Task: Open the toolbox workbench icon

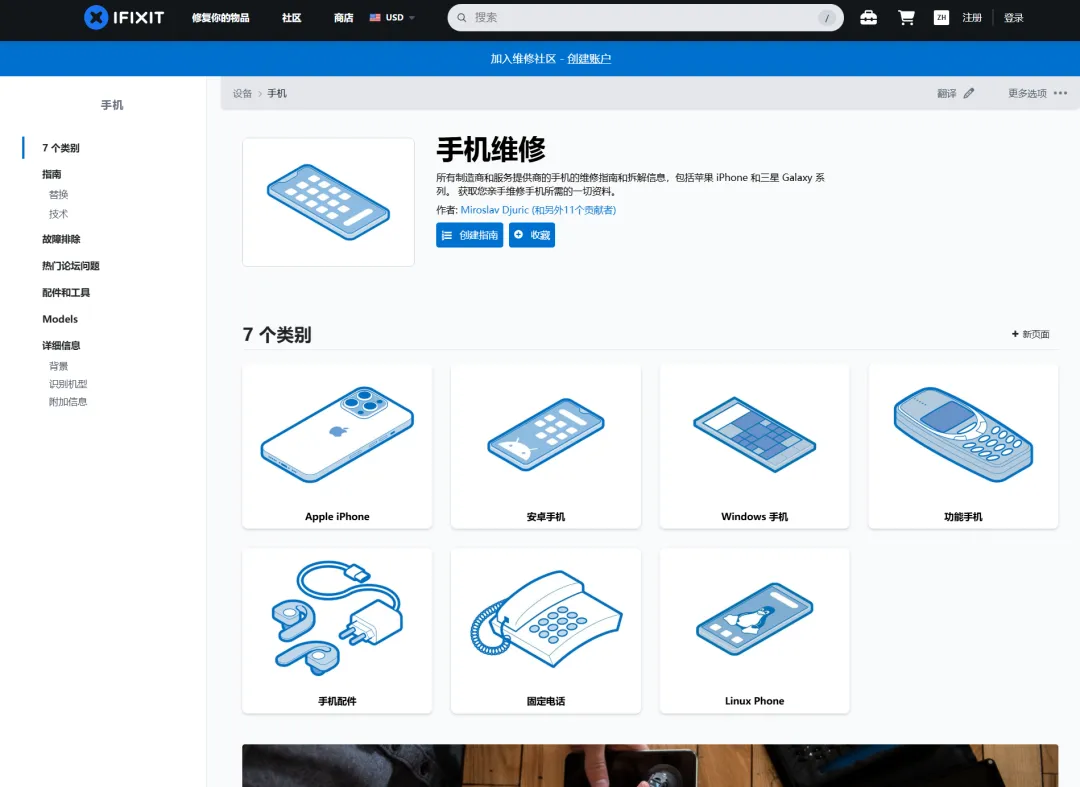Action: [869, 17]
